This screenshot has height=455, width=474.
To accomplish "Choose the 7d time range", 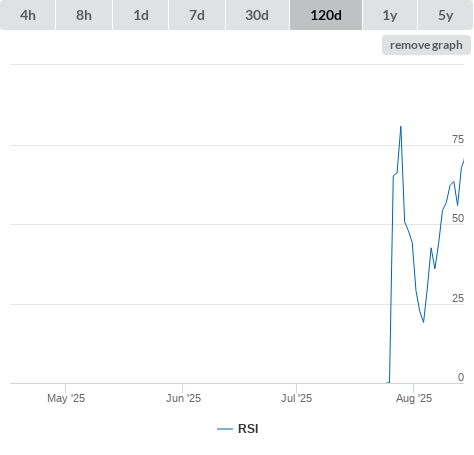I will (197, 15).
